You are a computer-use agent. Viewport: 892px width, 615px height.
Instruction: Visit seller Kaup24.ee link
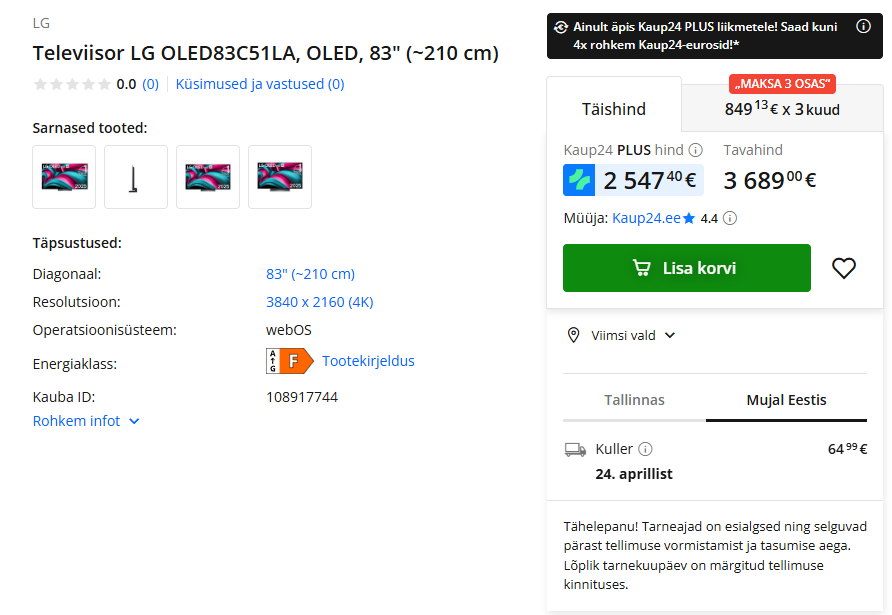[646, 218]
